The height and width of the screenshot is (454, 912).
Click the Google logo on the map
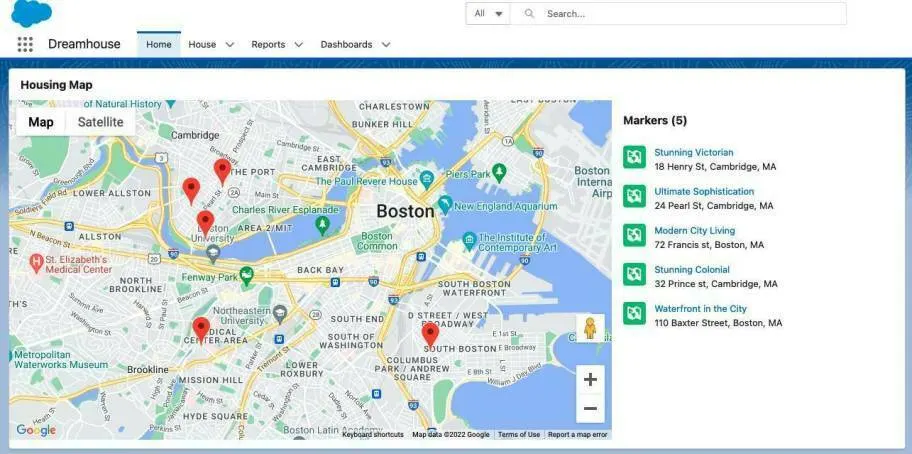[x=36, y=430]
